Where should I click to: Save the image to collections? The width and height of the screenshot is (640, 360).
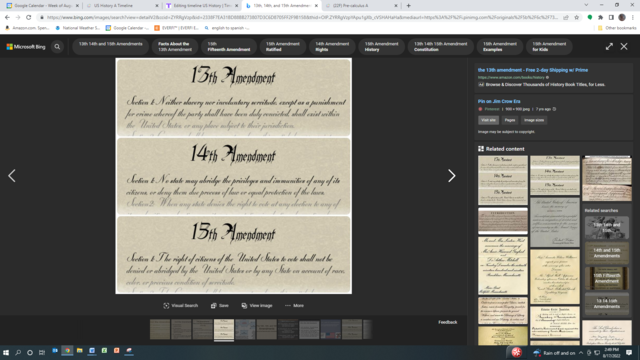tap(220, 305)
